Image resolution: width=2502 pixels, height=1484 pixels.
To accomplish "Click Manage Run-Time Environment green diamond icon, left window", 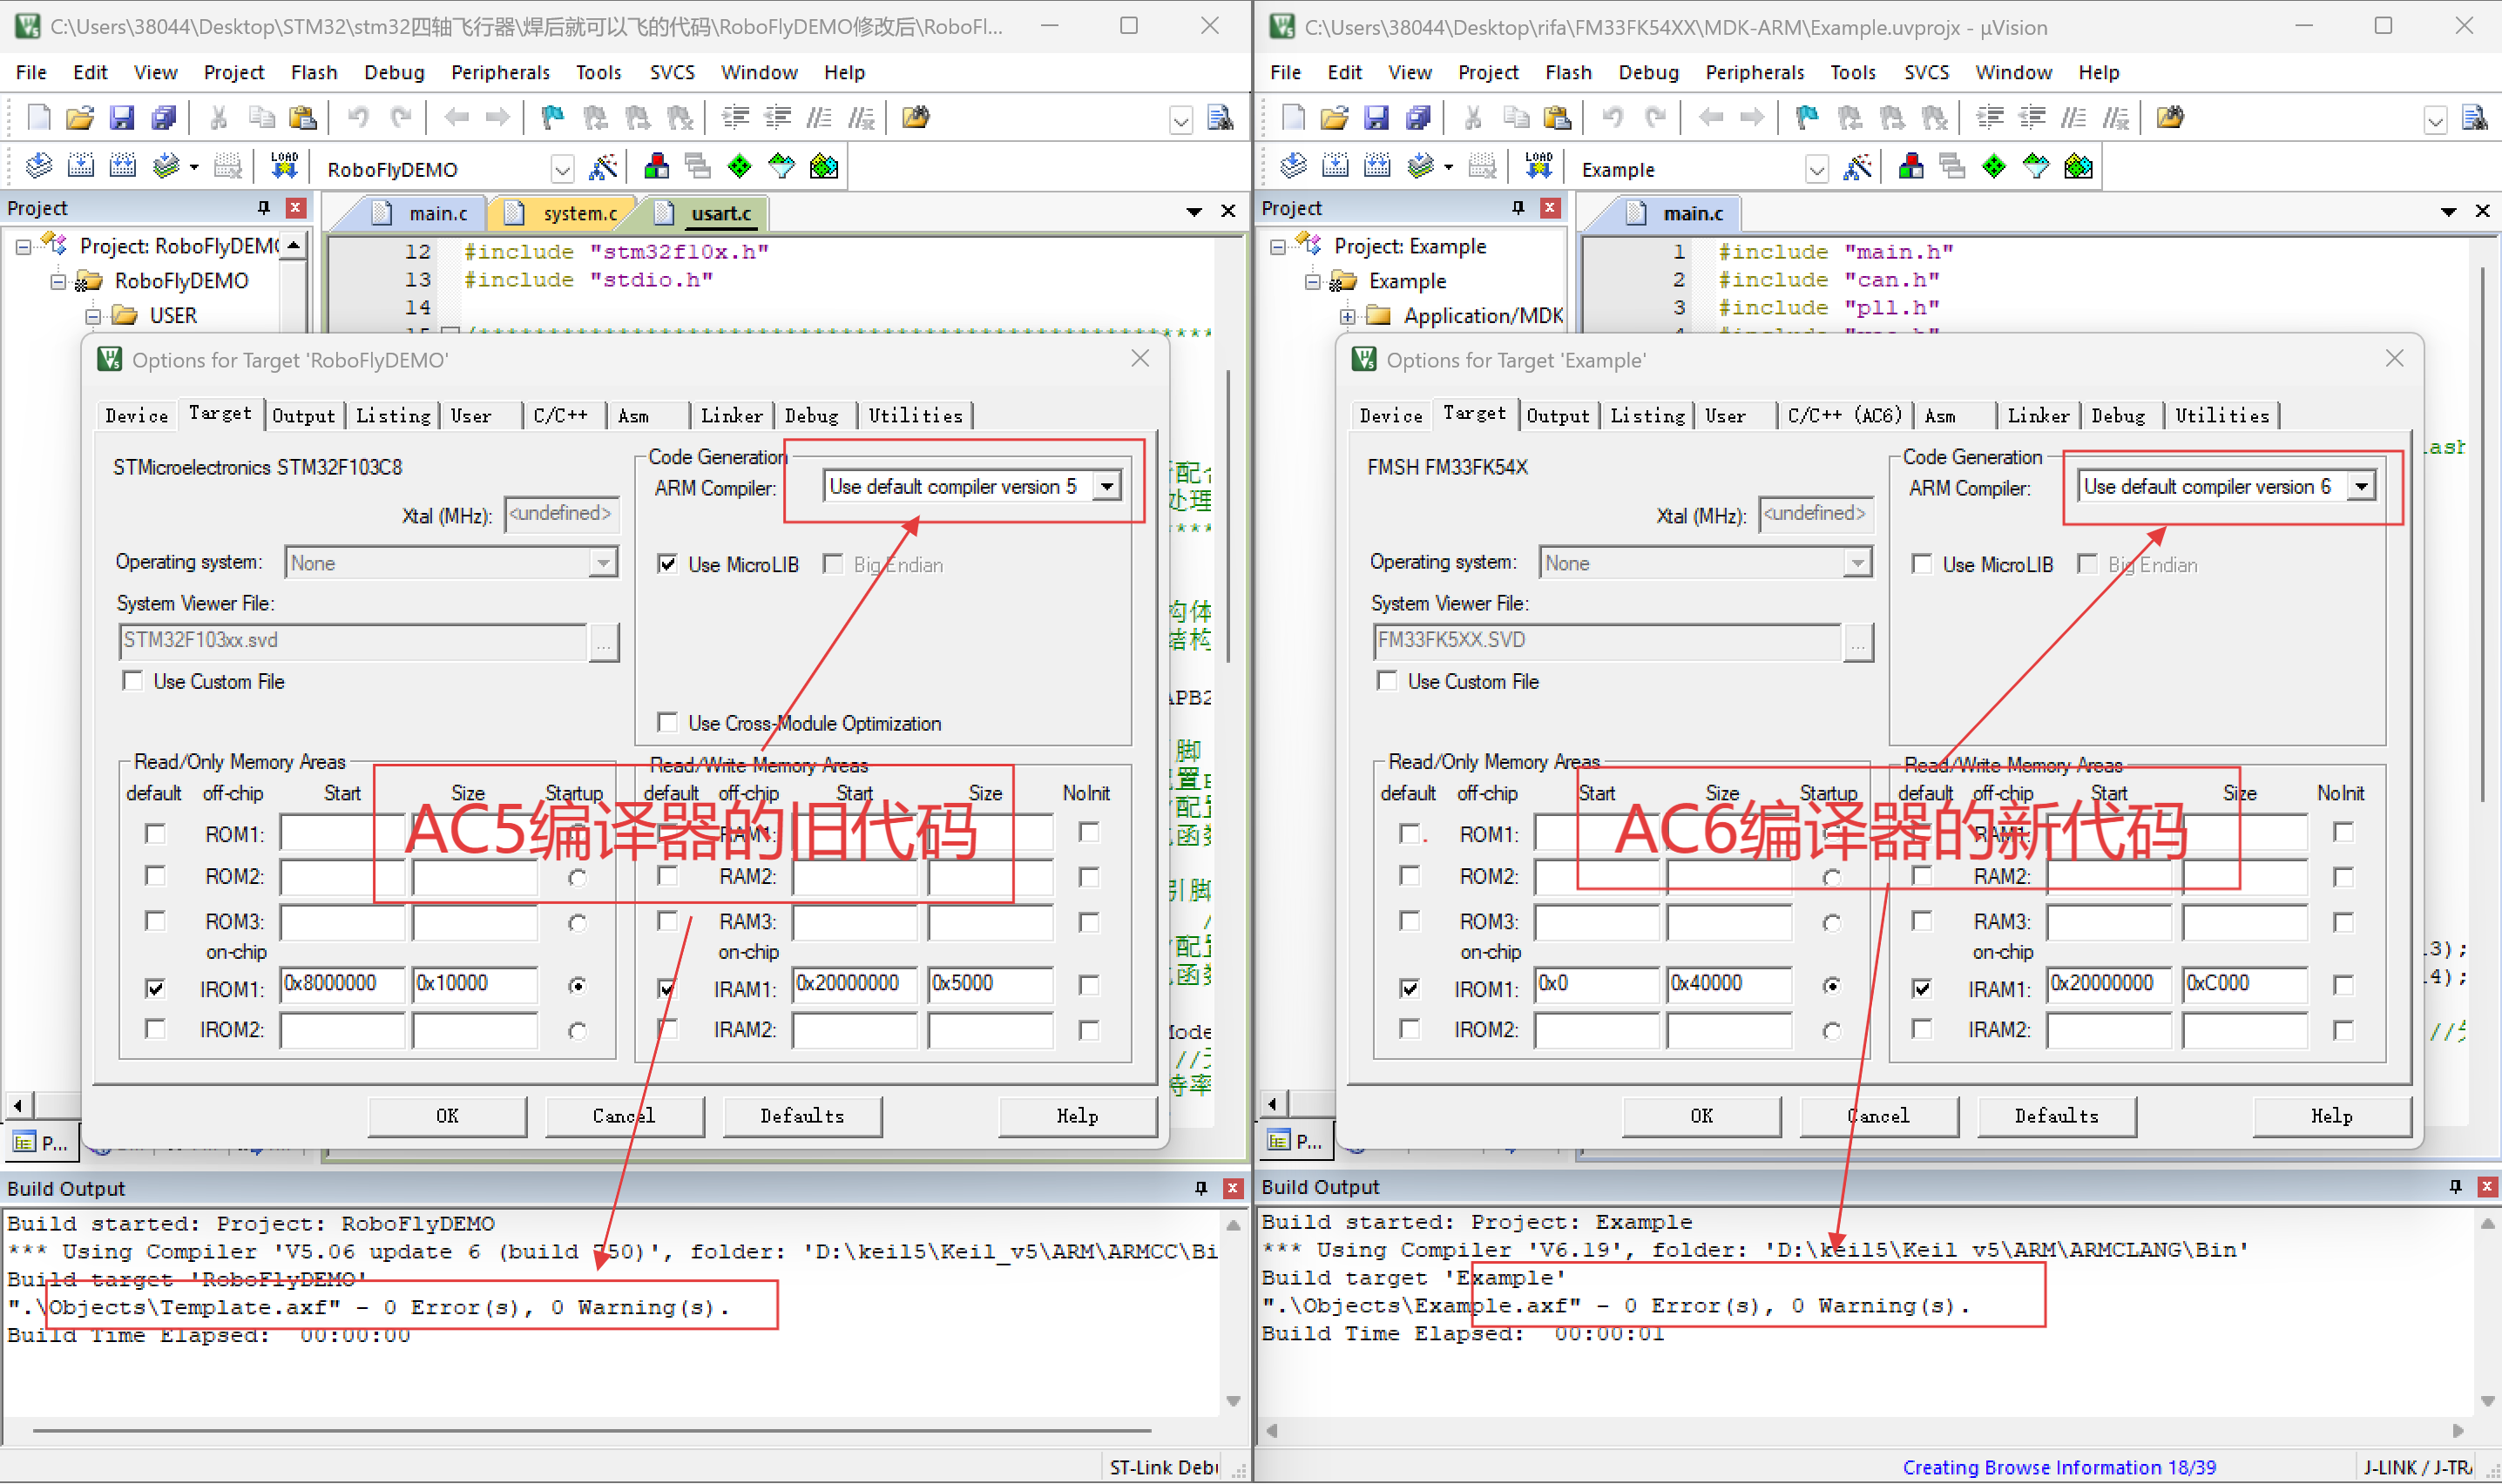I will [739, 167].
